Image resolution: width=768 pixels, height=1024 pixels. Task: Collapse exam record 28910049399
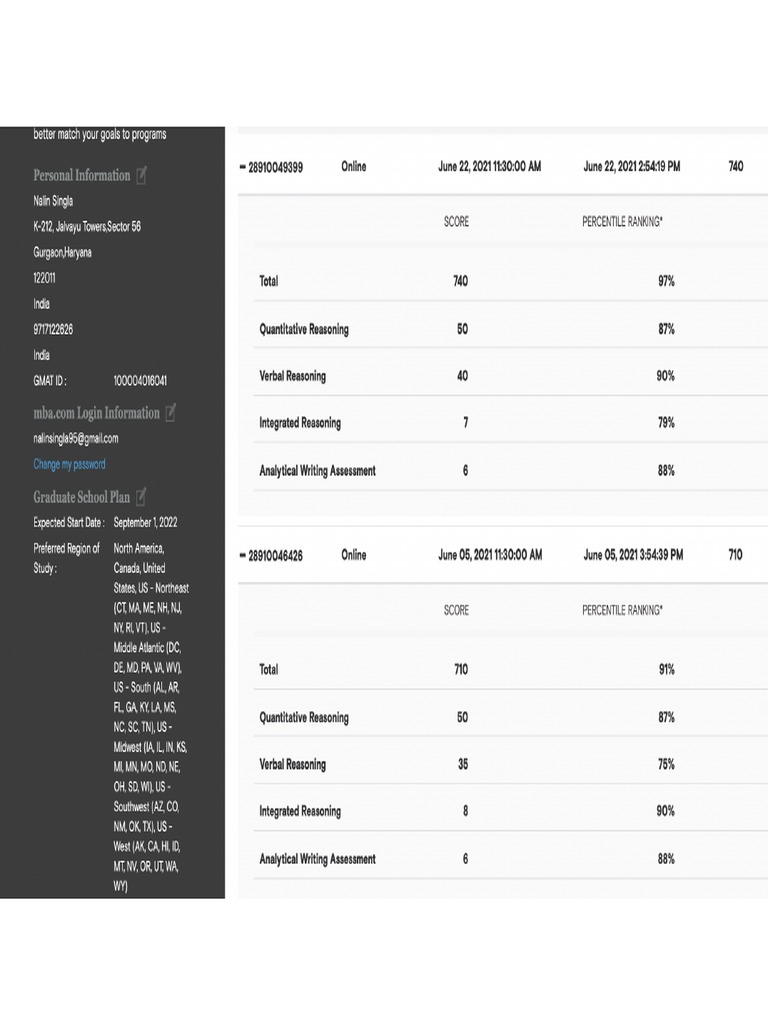(242, 167)
